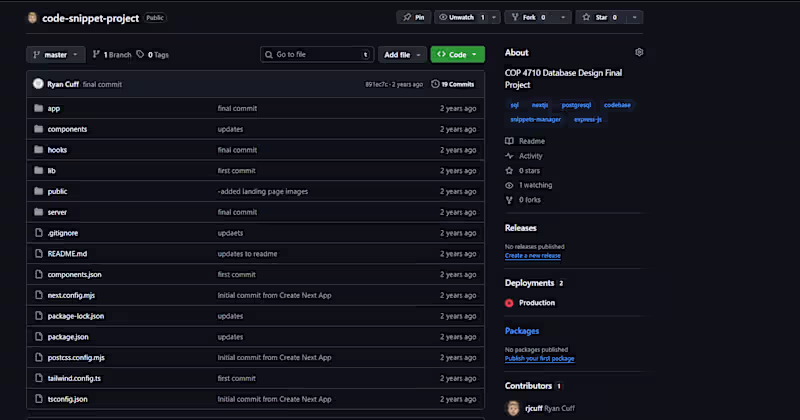Screen dimensions: 800x420
Task: Pin the code-snippet-project repository
Action: pos(413,17)
